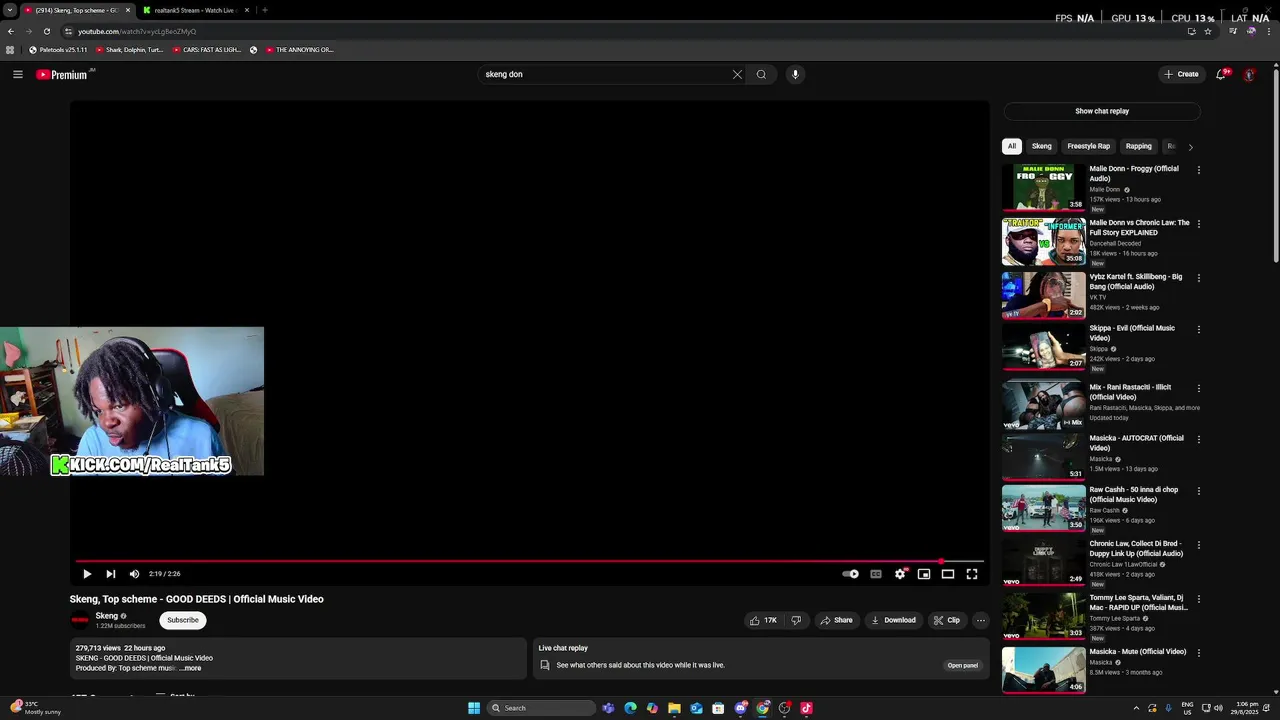Open the browser tab search dropdown
The height and width of the screenshot is (720, 1280).
coord(10,10)
